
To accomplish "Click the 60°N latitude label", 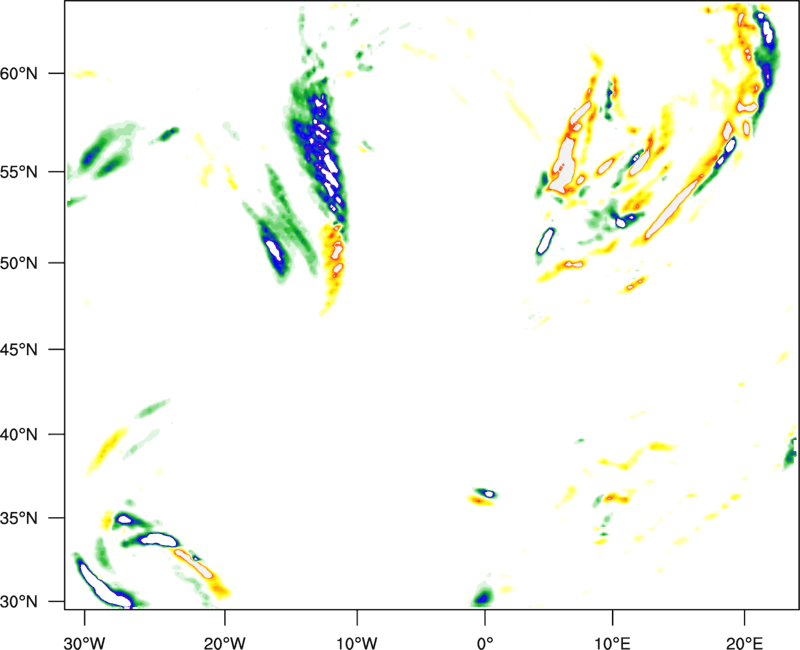I will click(19, 74).
